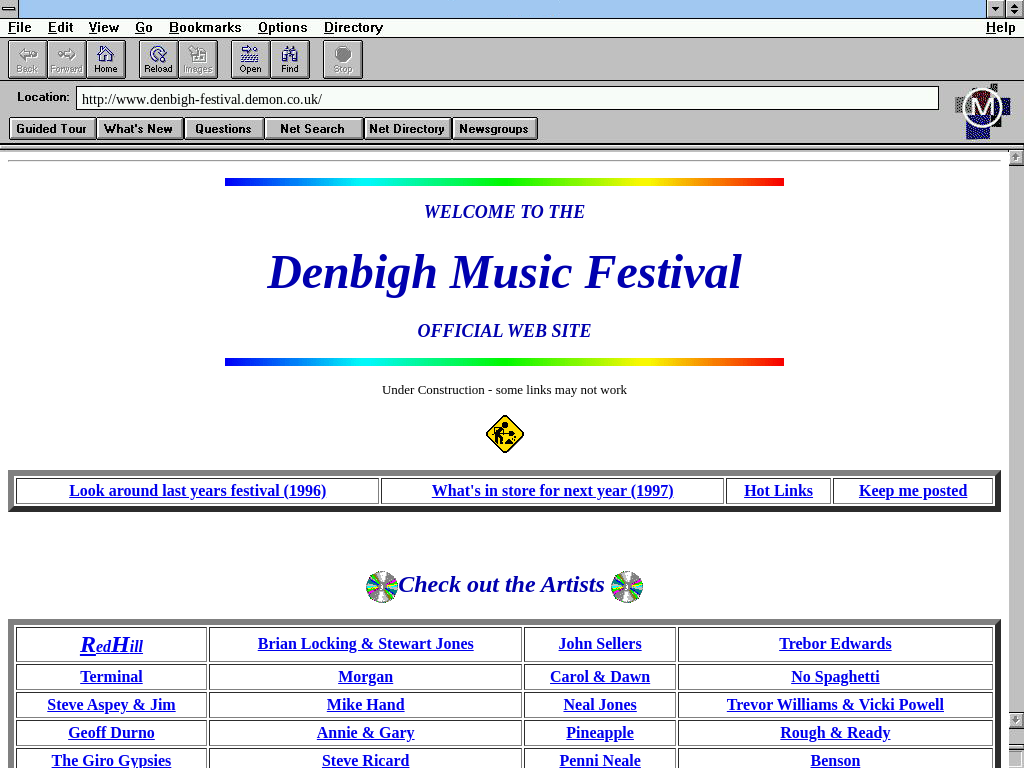Click the Open location toolbar button
Image resolution: width=1024 pixels, height=768 pixels.
250,59
